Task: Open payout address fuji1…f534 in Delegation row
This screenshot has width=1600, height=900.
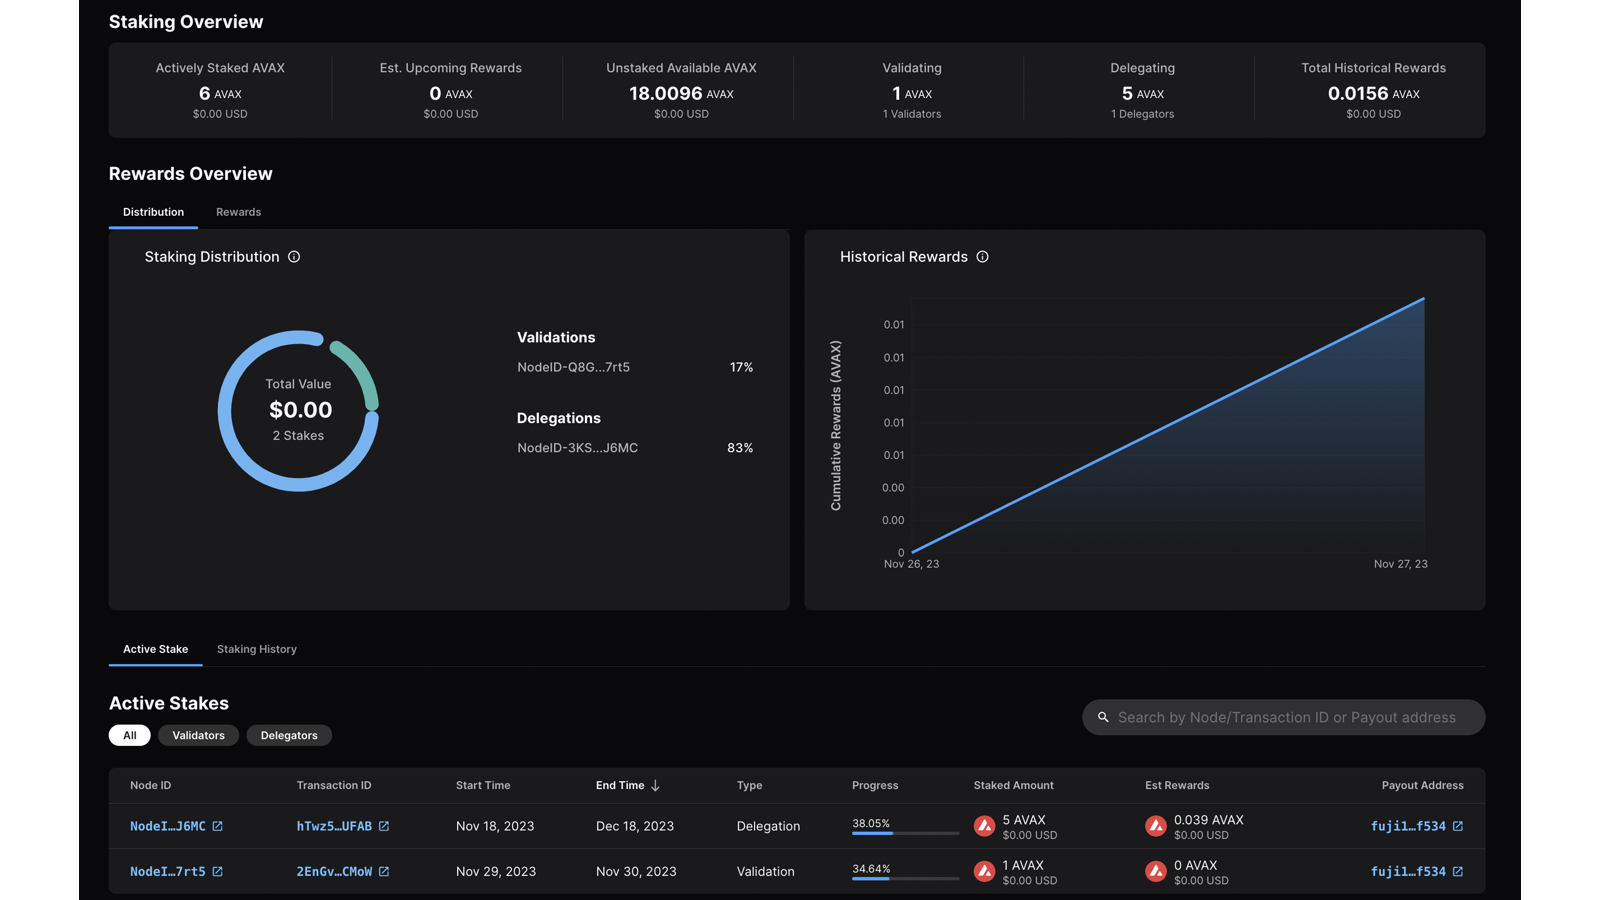Action: [1408, 826]
